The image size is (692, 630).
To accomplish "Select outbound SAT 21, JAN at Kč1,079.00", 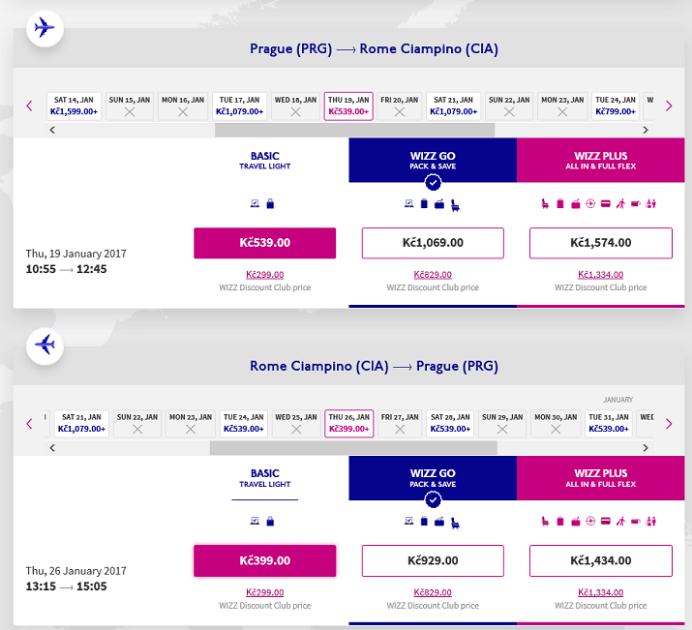I will tap(453, 106).
